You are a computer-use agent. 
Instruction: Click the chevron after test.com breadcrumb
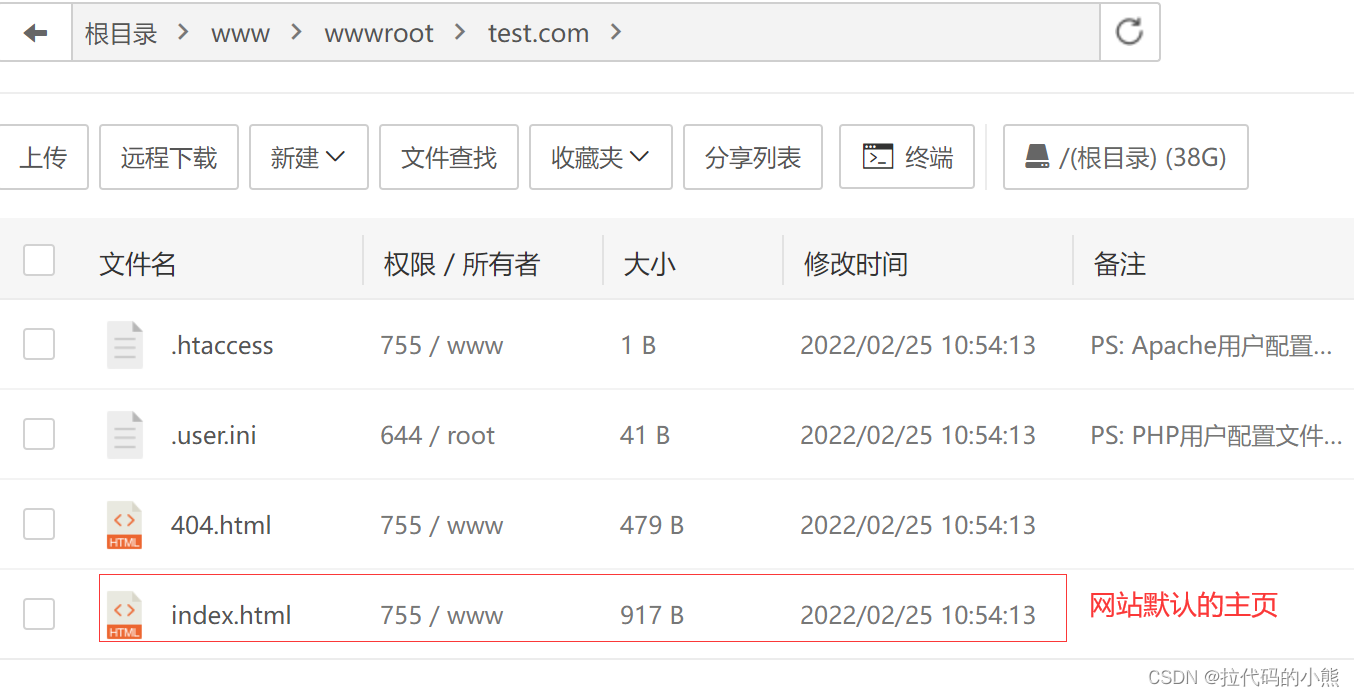(616, 32)
